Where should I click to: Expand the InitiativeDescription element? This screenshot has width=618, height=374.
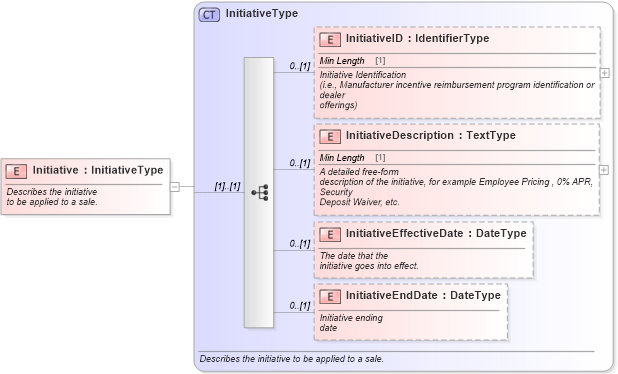(x=604, y=170)
